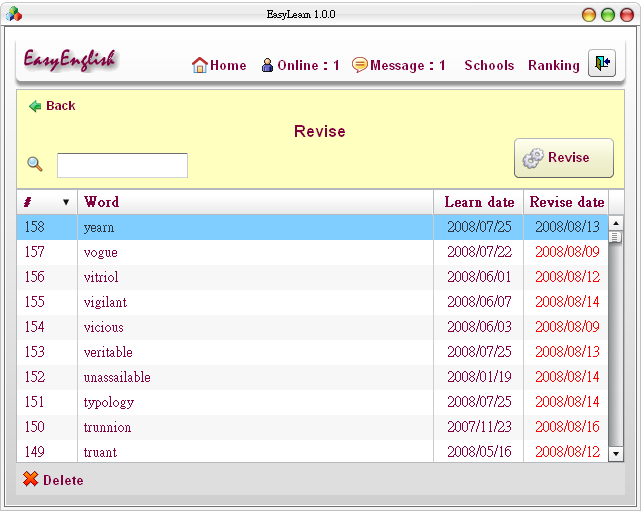
Task: Go to Home via the house icon
Action: coord(199,65)
